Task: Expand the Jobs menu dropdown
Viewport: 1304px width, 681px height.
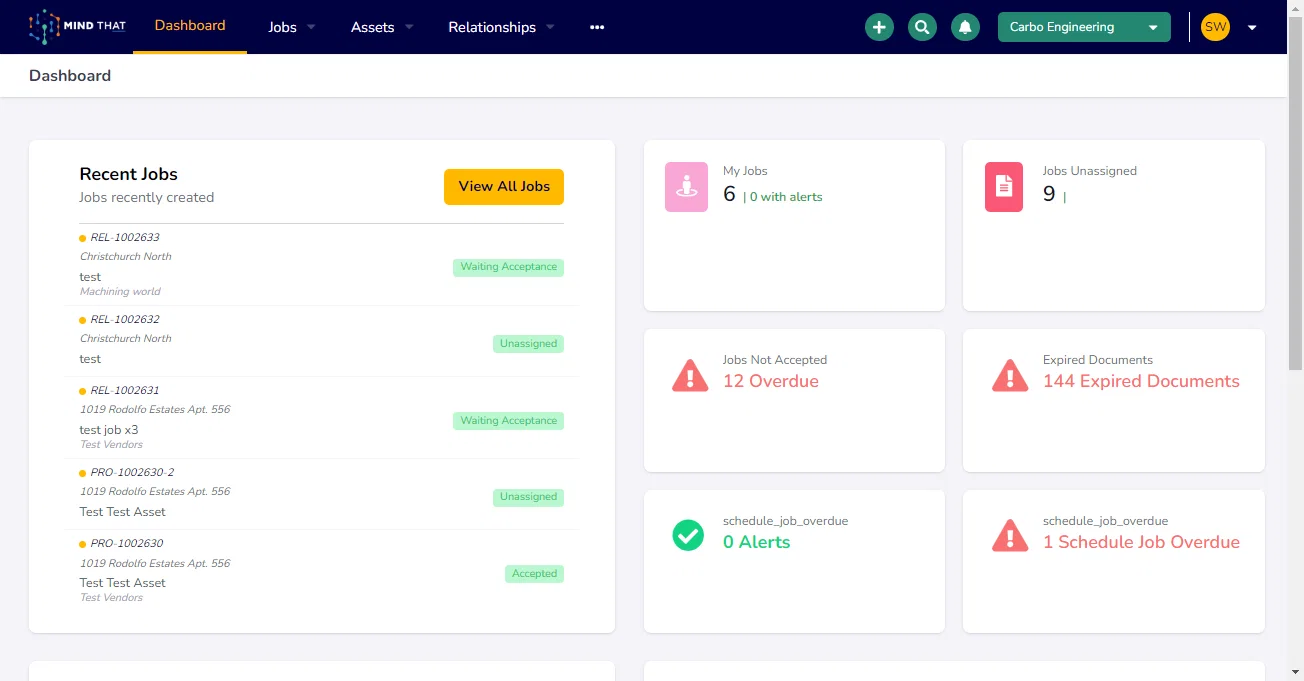Action: point(292,27)
